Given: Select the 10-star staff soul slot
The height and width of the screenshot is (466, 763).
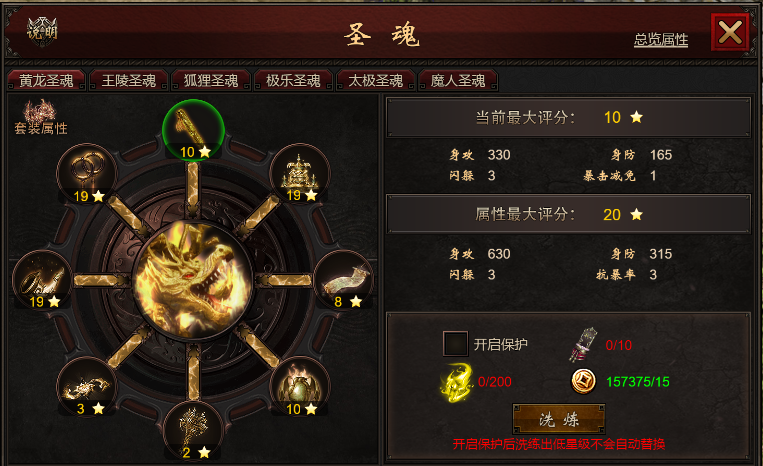Looking at the screenshot, I should pos(193,130).
